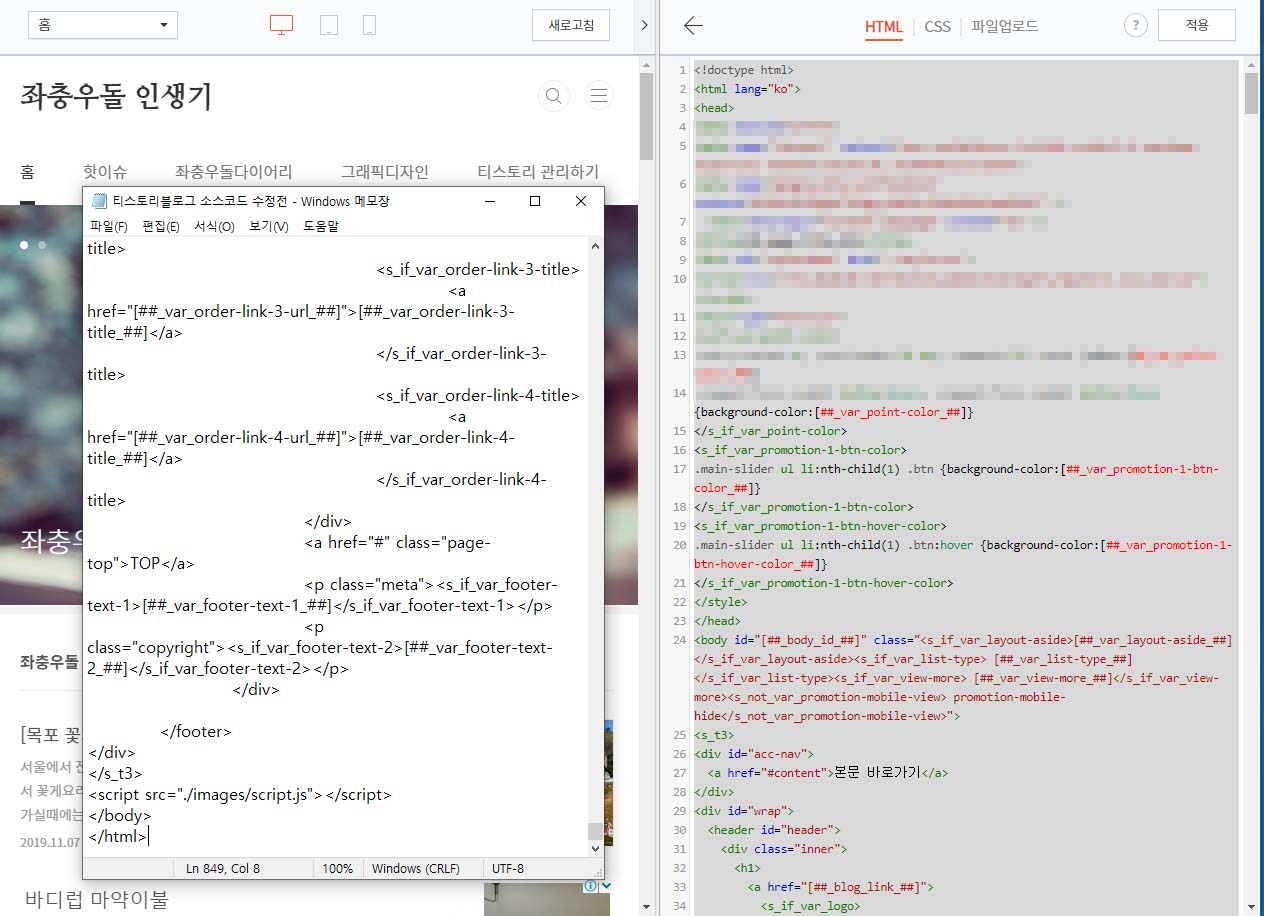
Task: Click <header id="header"> code line
Action: pos(774,830)
